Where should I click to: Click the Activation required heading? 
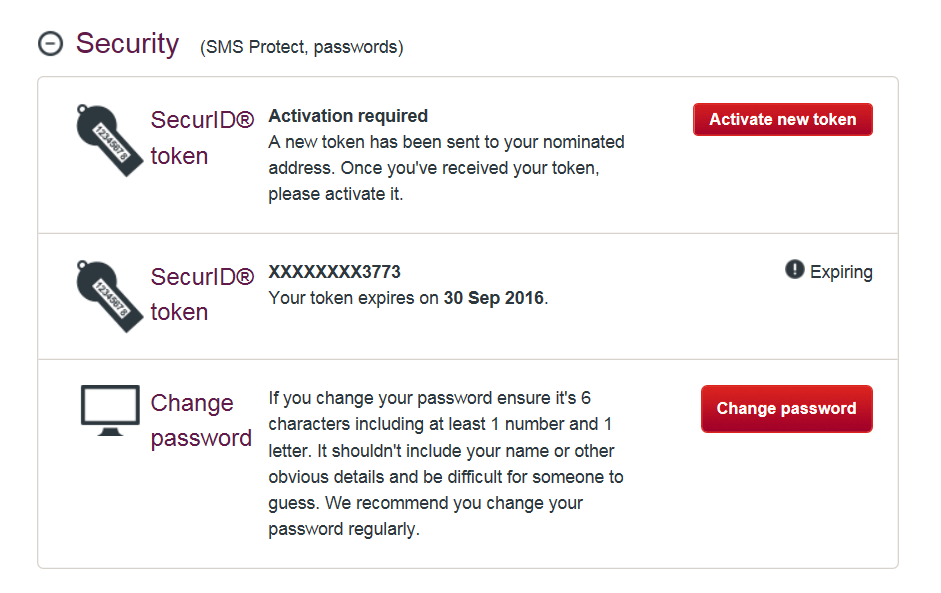pos(348,116)
